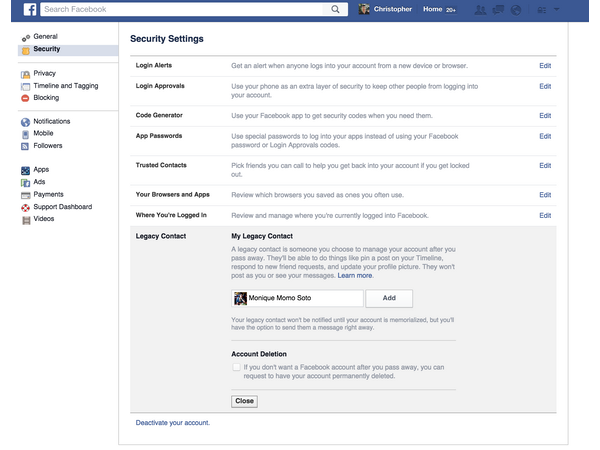Image resolution: width=600 pixels, height=450 pixels.
Task: Edit App Passwords setting
Action: pos(545,136)
